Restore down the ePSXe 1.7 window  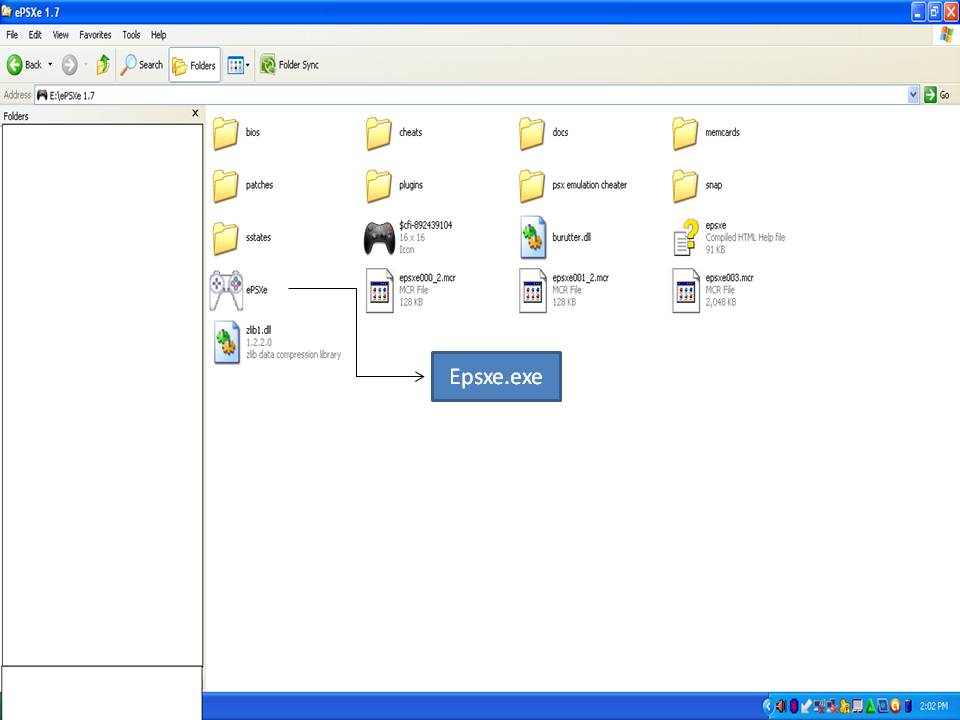pyautogui.click(x=934, y=12)
